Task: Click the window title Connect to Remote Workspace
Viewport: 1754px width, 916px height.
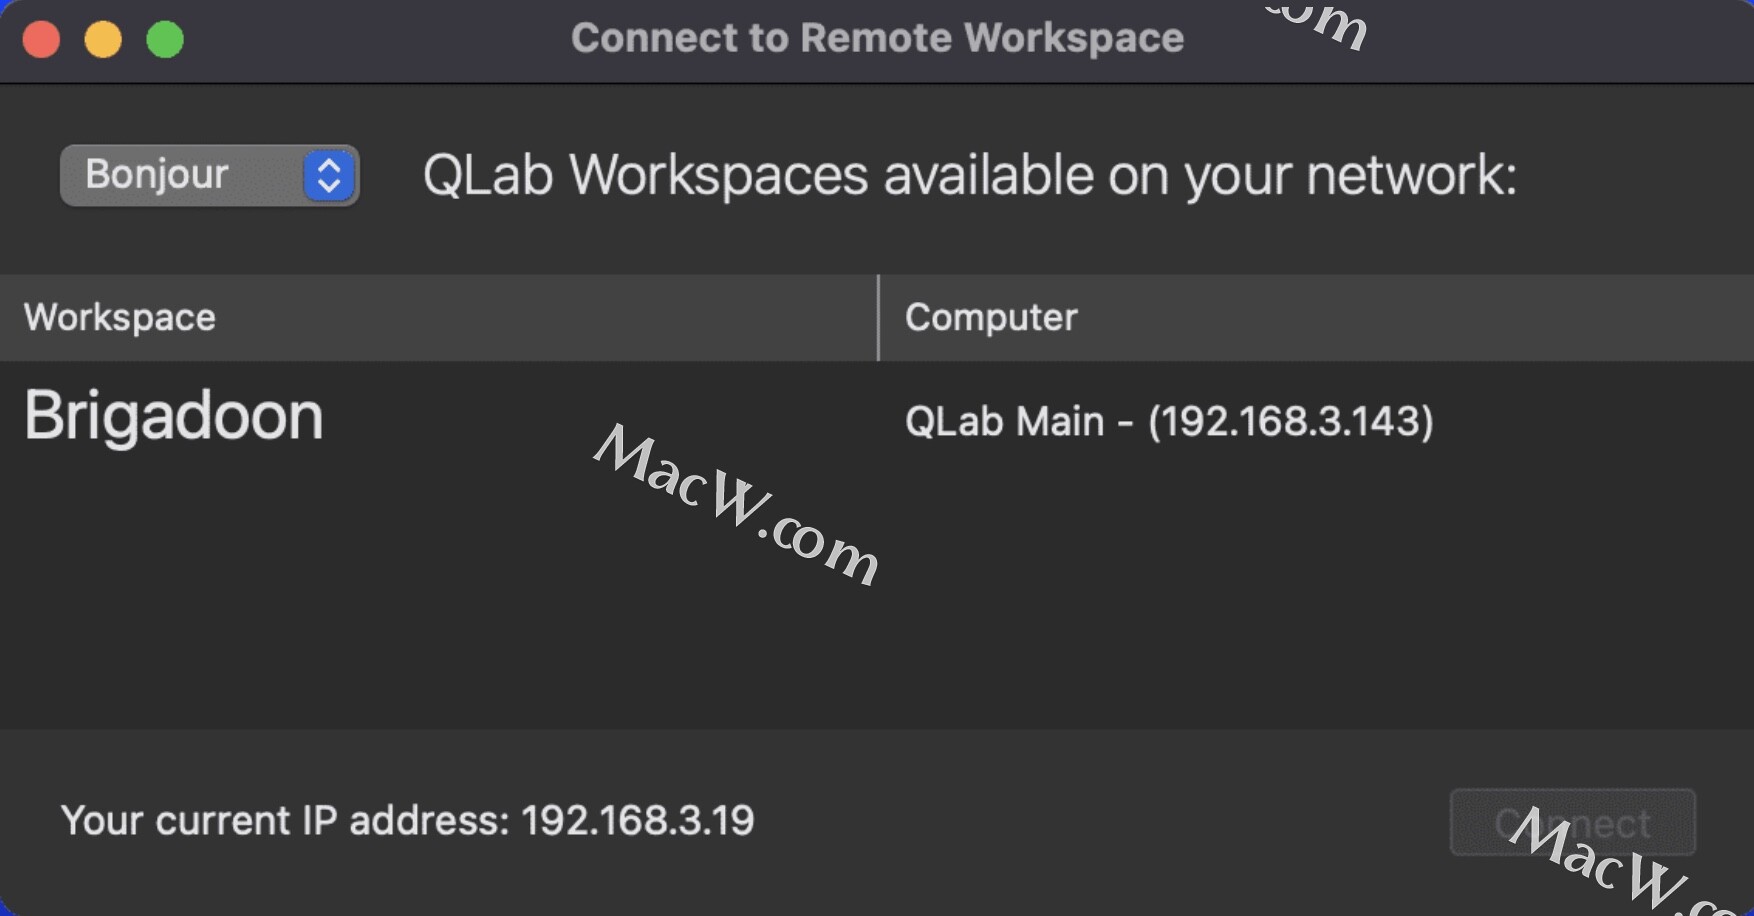Action: pyautogui.click(x=877, y=38)
